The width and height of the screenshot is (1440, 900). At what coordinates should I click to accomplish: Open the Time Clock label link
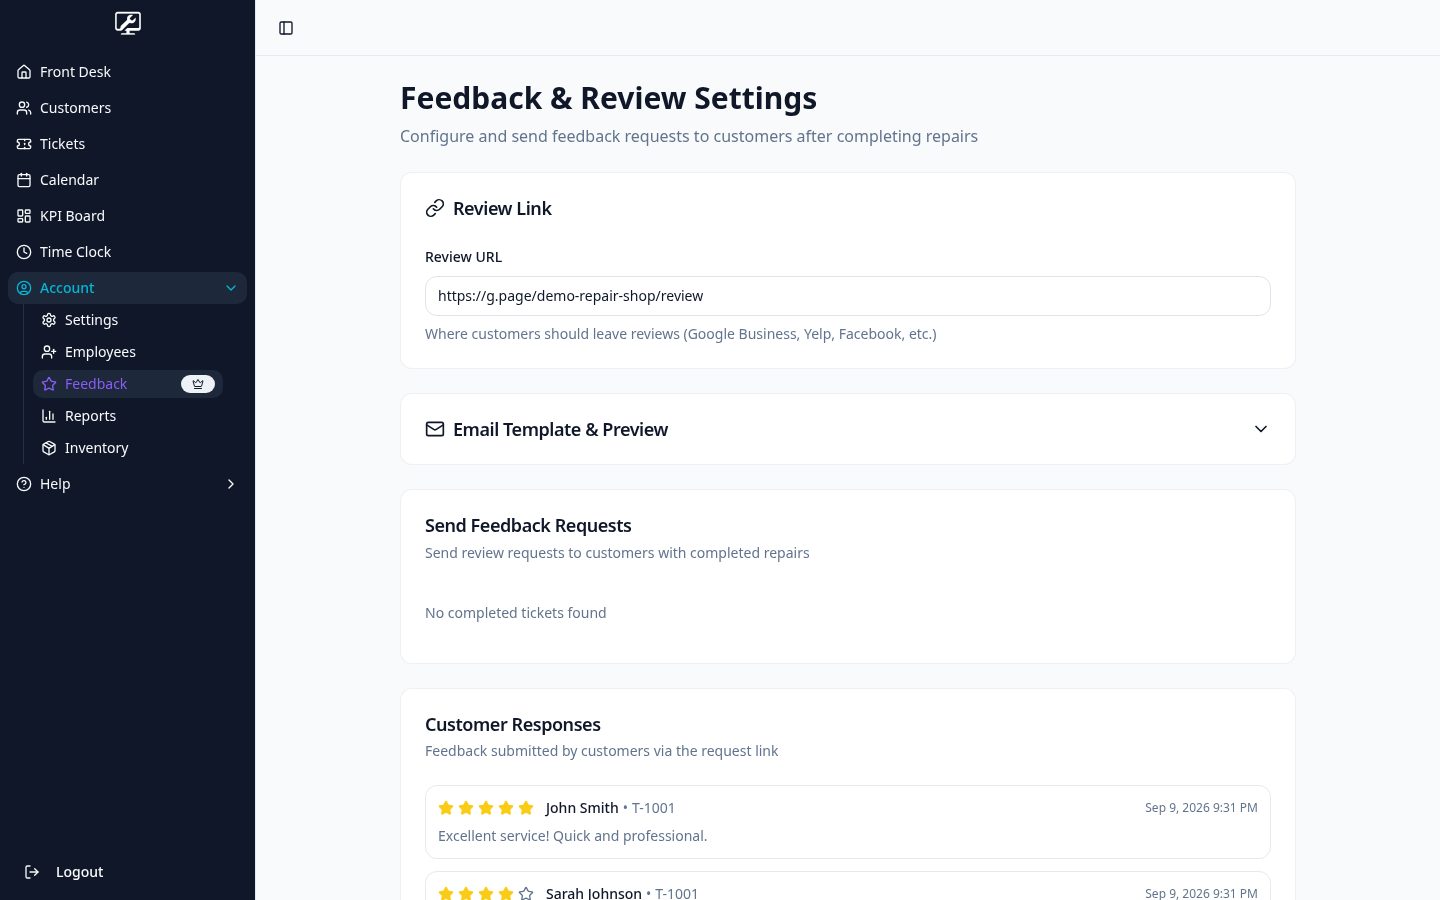tap(75, 252)
